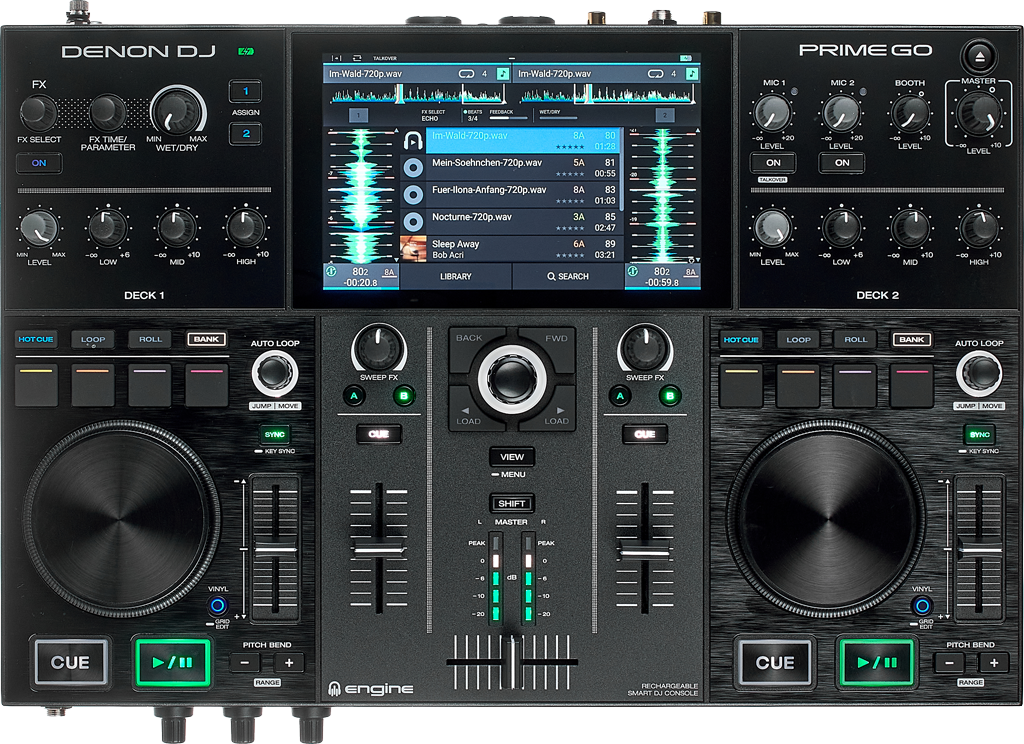The image size is (1024, 744).
Task: Tap the FX SELECT ECHO field on screen
Action: pos(433,115)
